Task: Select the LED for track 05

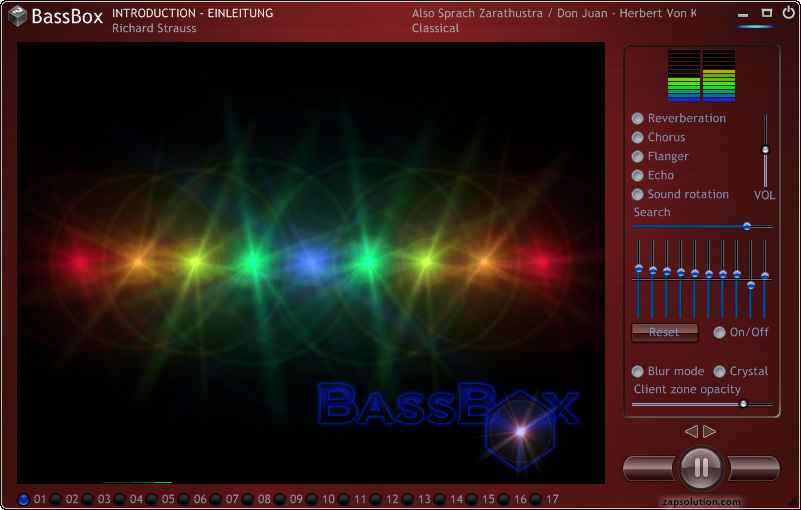Action: 152,499
